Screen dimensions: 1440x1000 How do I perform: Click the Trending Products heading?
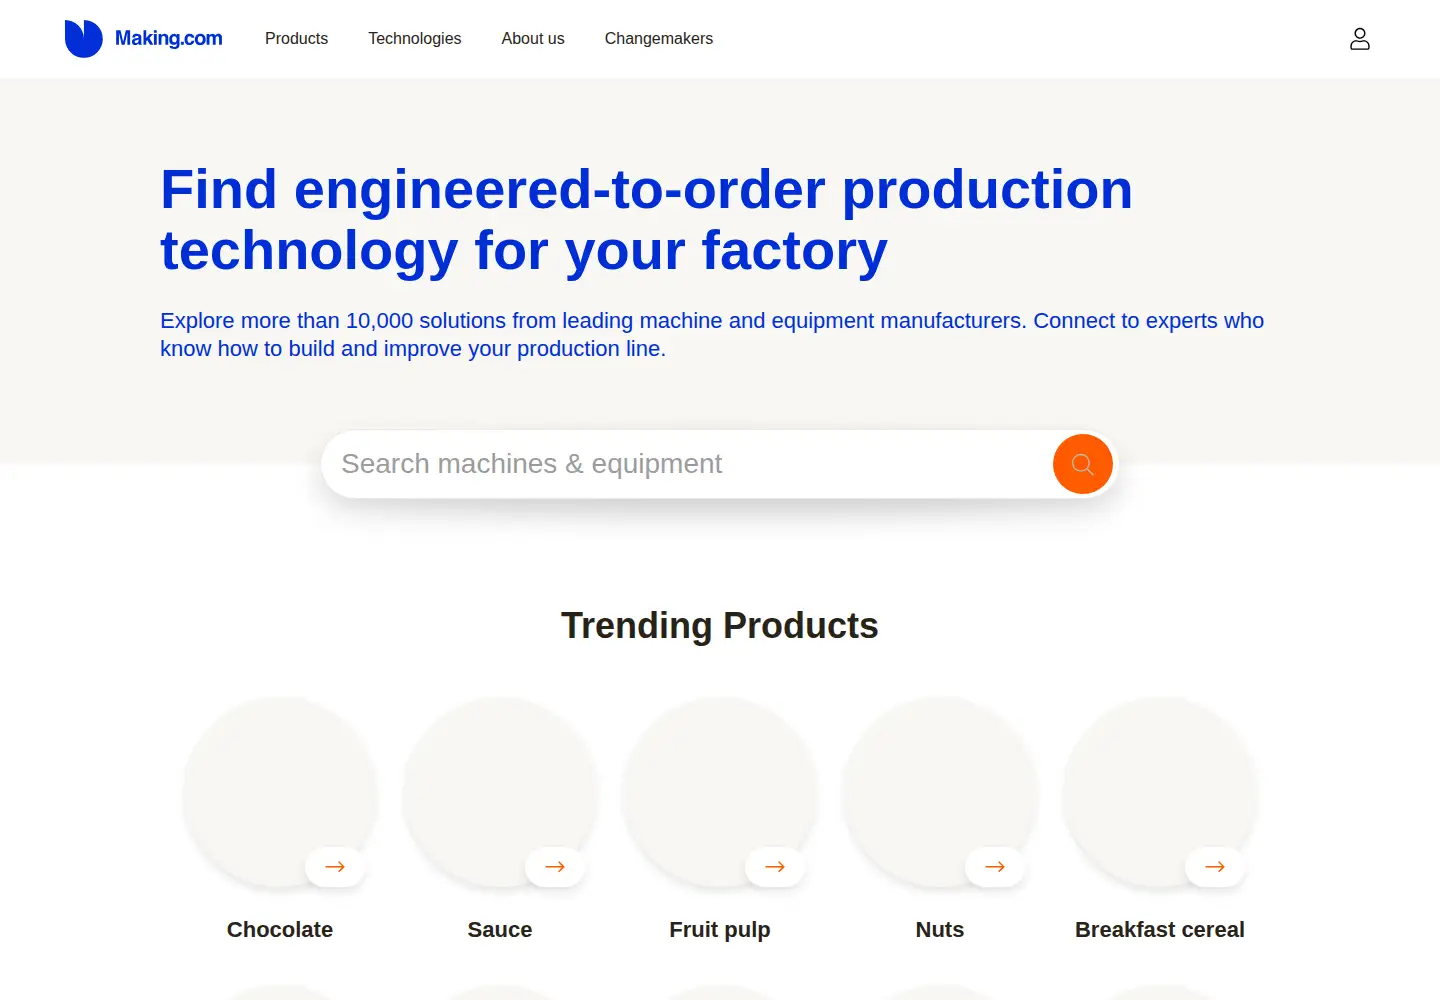(720, 626)
